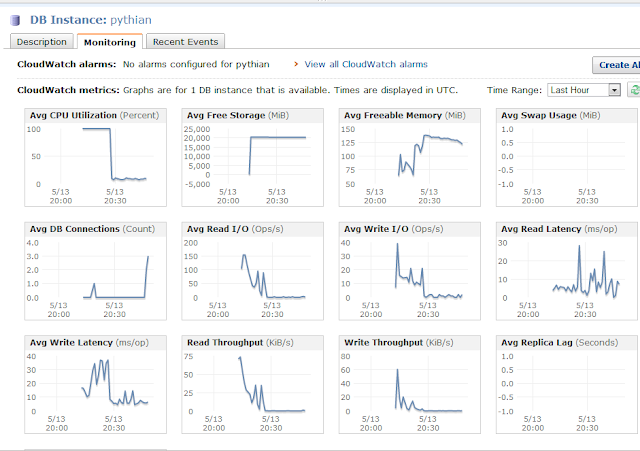Switch to the Description tab
The width and height of the screenshot is (640, 451).
pos(41,42)
